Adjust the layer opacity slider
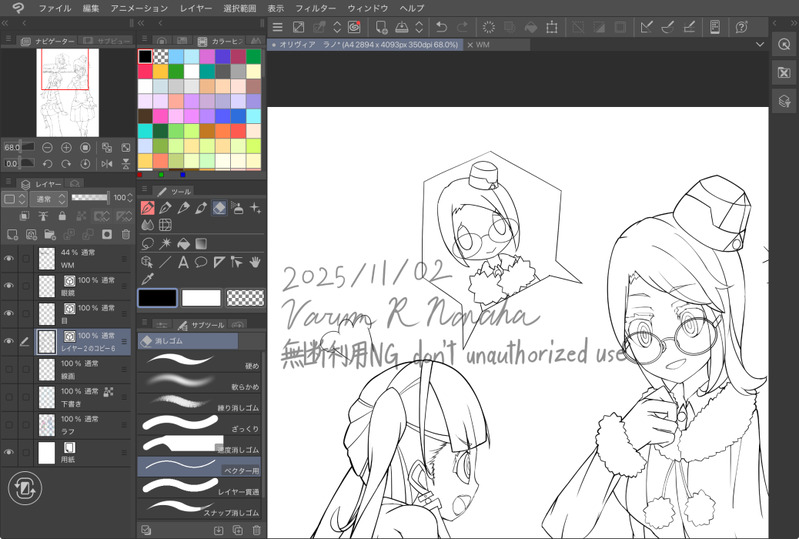799x539 pixels. [x=90, y=197]
